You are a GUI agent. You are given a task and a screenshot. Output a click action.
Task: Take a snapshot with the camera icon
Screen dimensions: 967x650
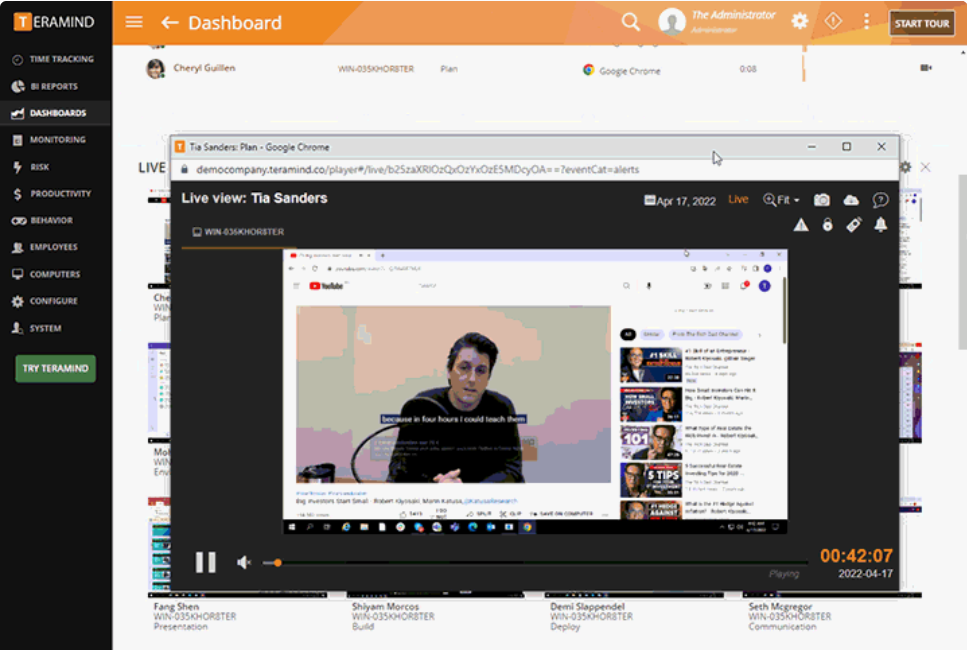[x=821, y=200]
